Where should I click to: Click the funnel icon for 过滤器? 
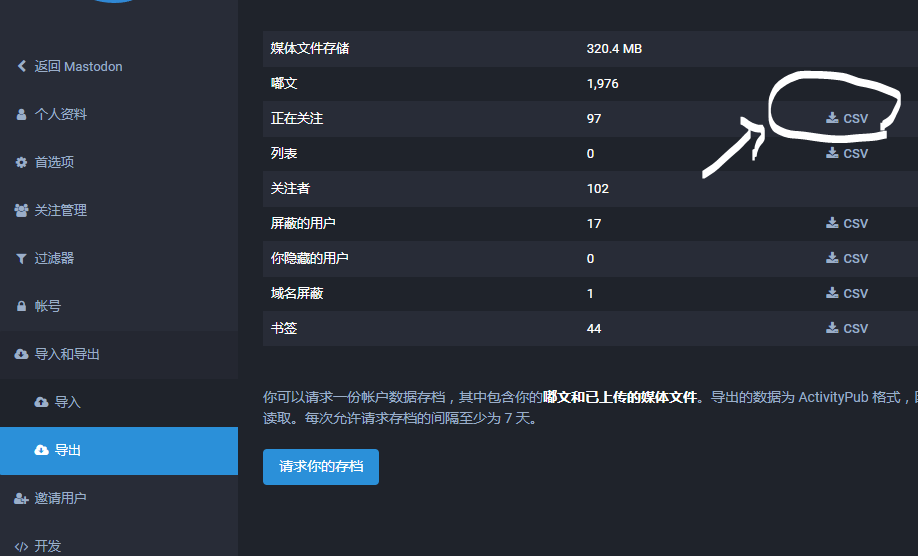tap(21, 259)
